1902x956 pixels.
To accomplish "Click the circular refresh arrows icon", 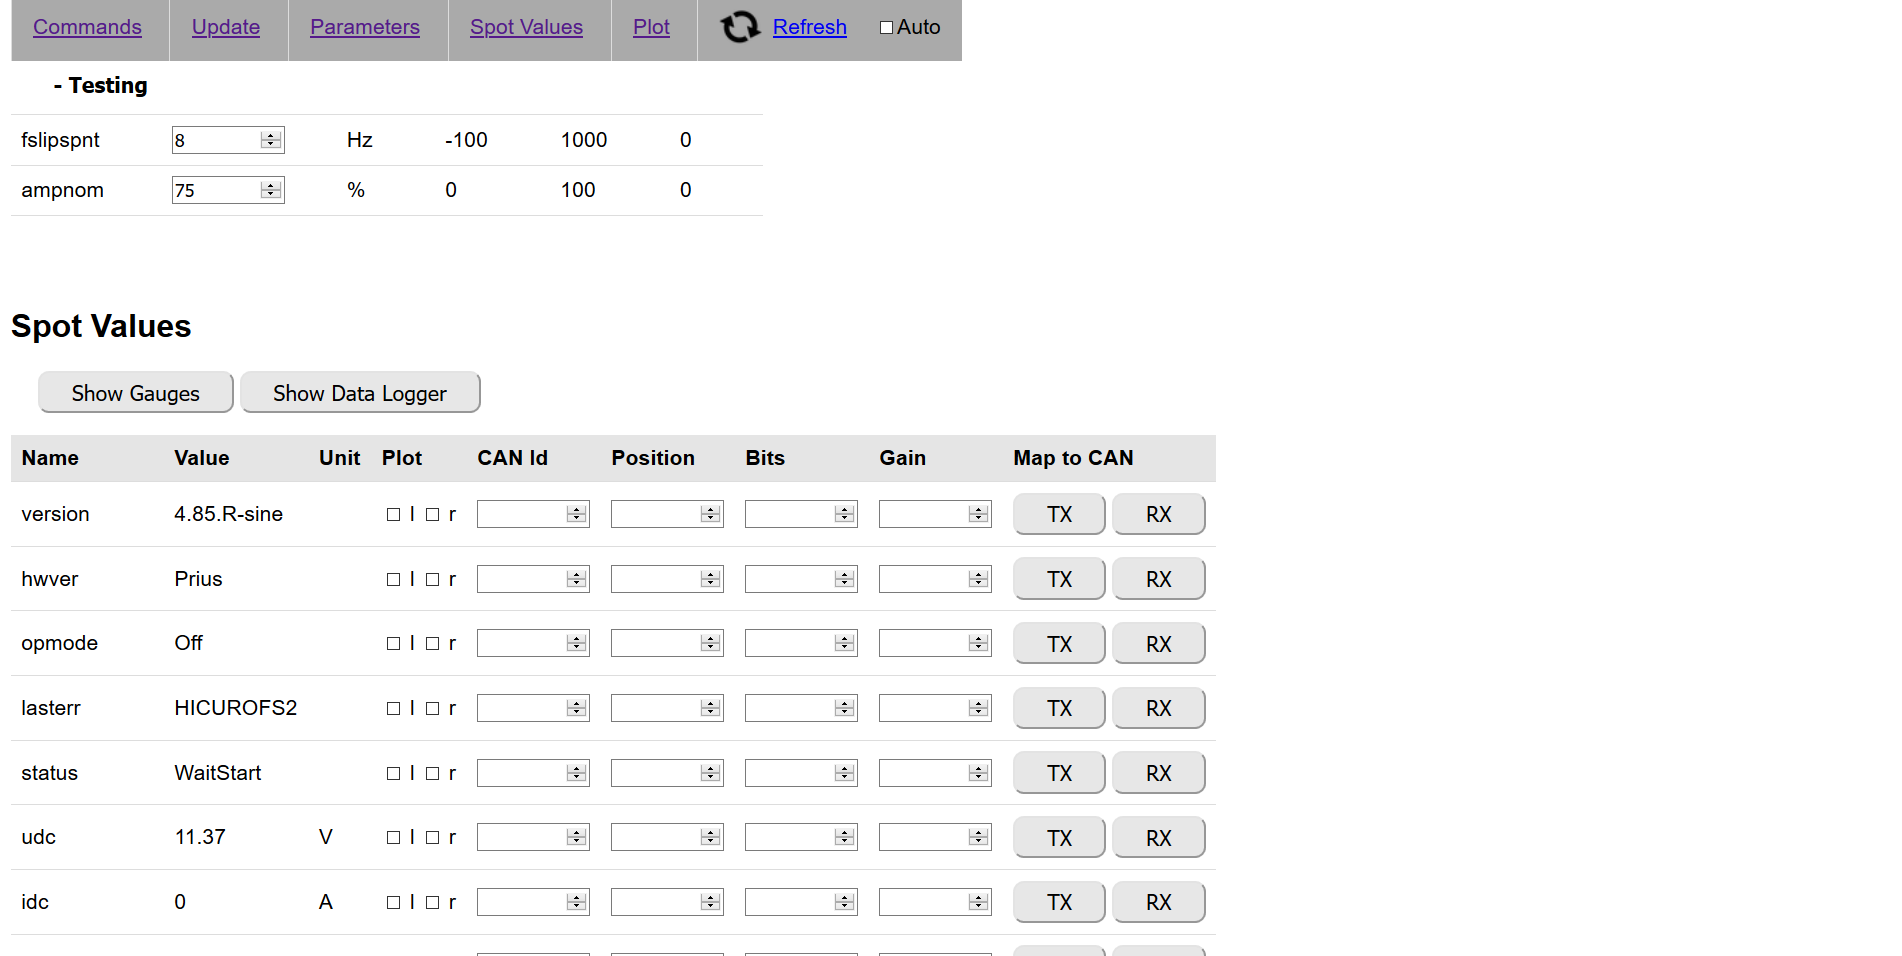I will (740, 27).
